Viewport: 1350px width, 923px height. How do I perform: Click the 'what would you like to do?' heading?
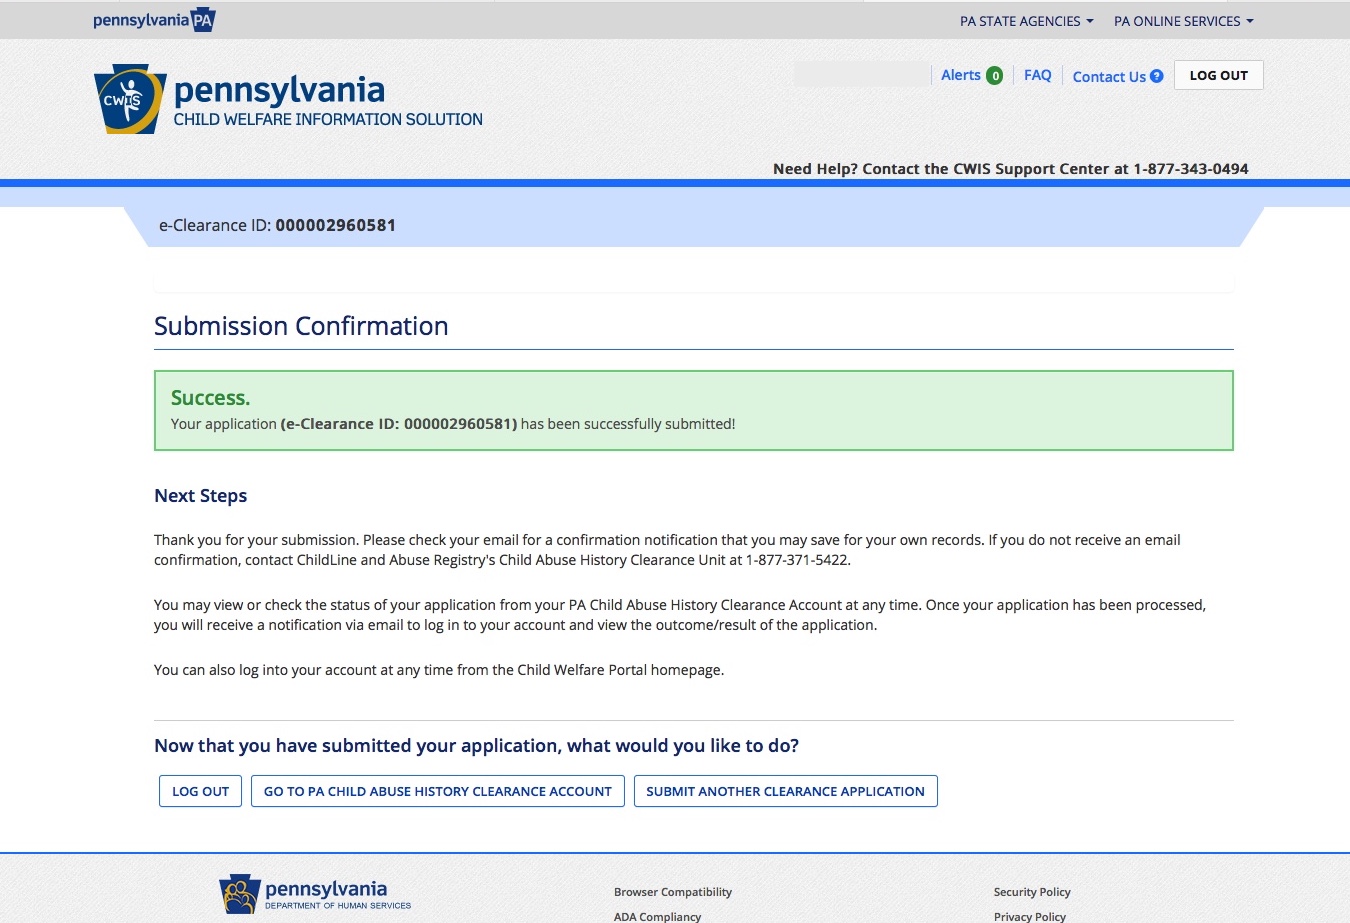tap(476, 746)
